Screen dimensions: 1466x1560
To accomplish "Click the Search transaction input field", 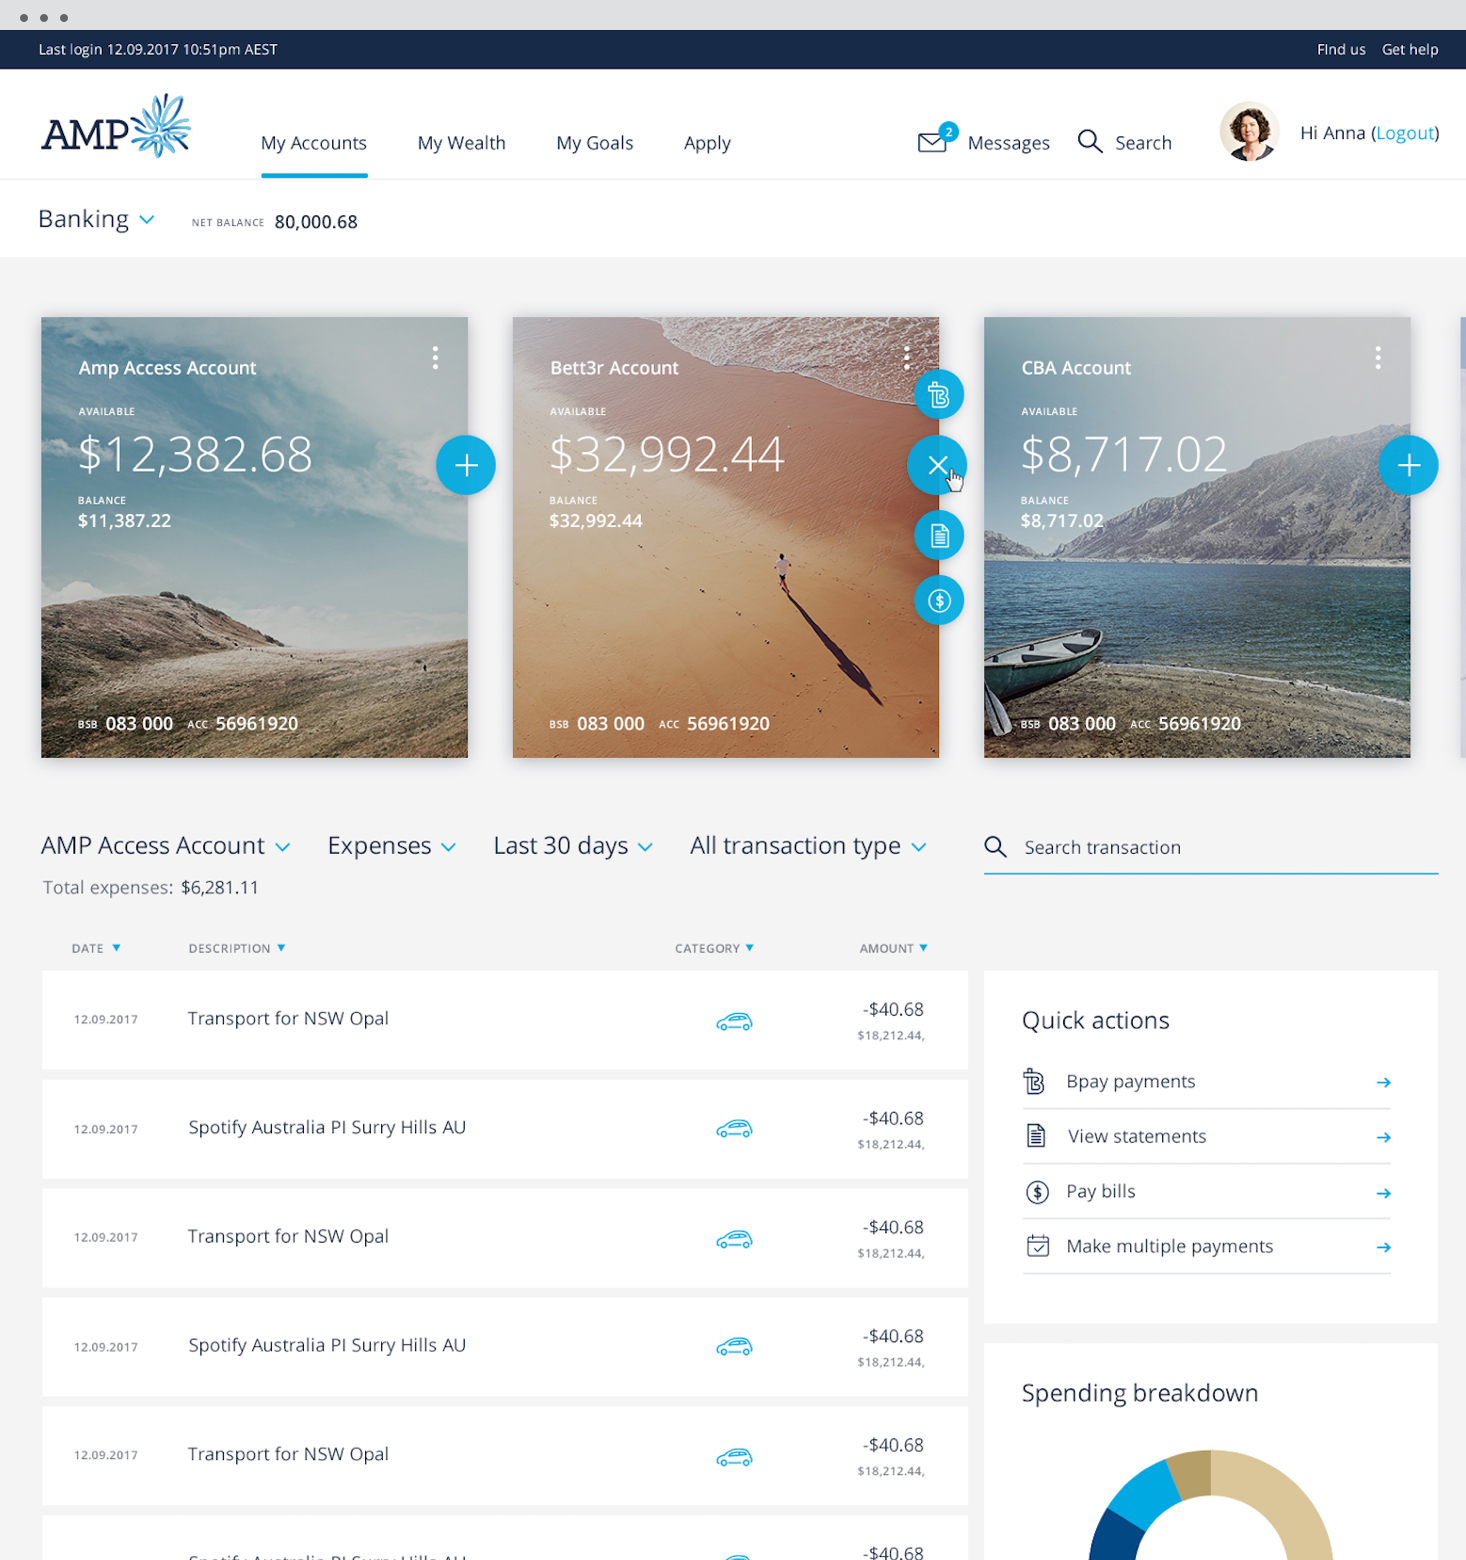I will (x=1211, y=847).
